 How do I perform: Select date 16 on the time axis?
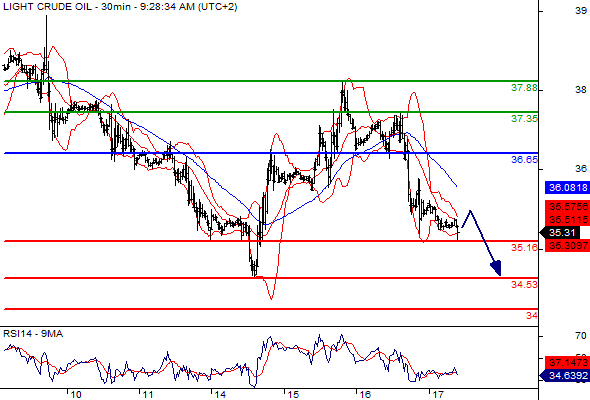coord(365,395)
